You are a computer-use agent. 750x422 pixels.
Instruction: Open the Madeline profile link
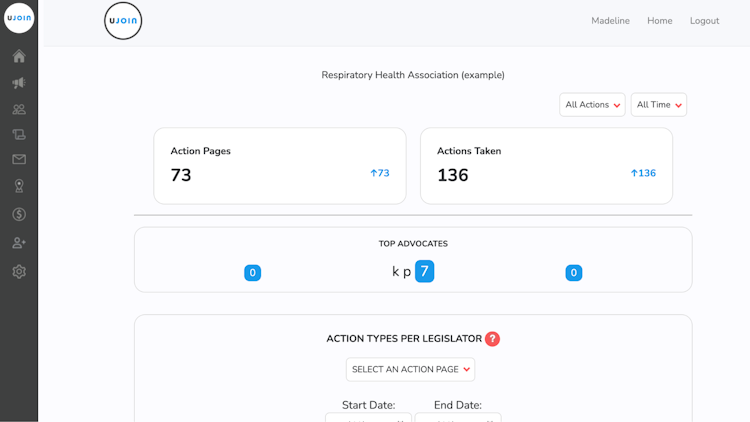pos(610,21)
